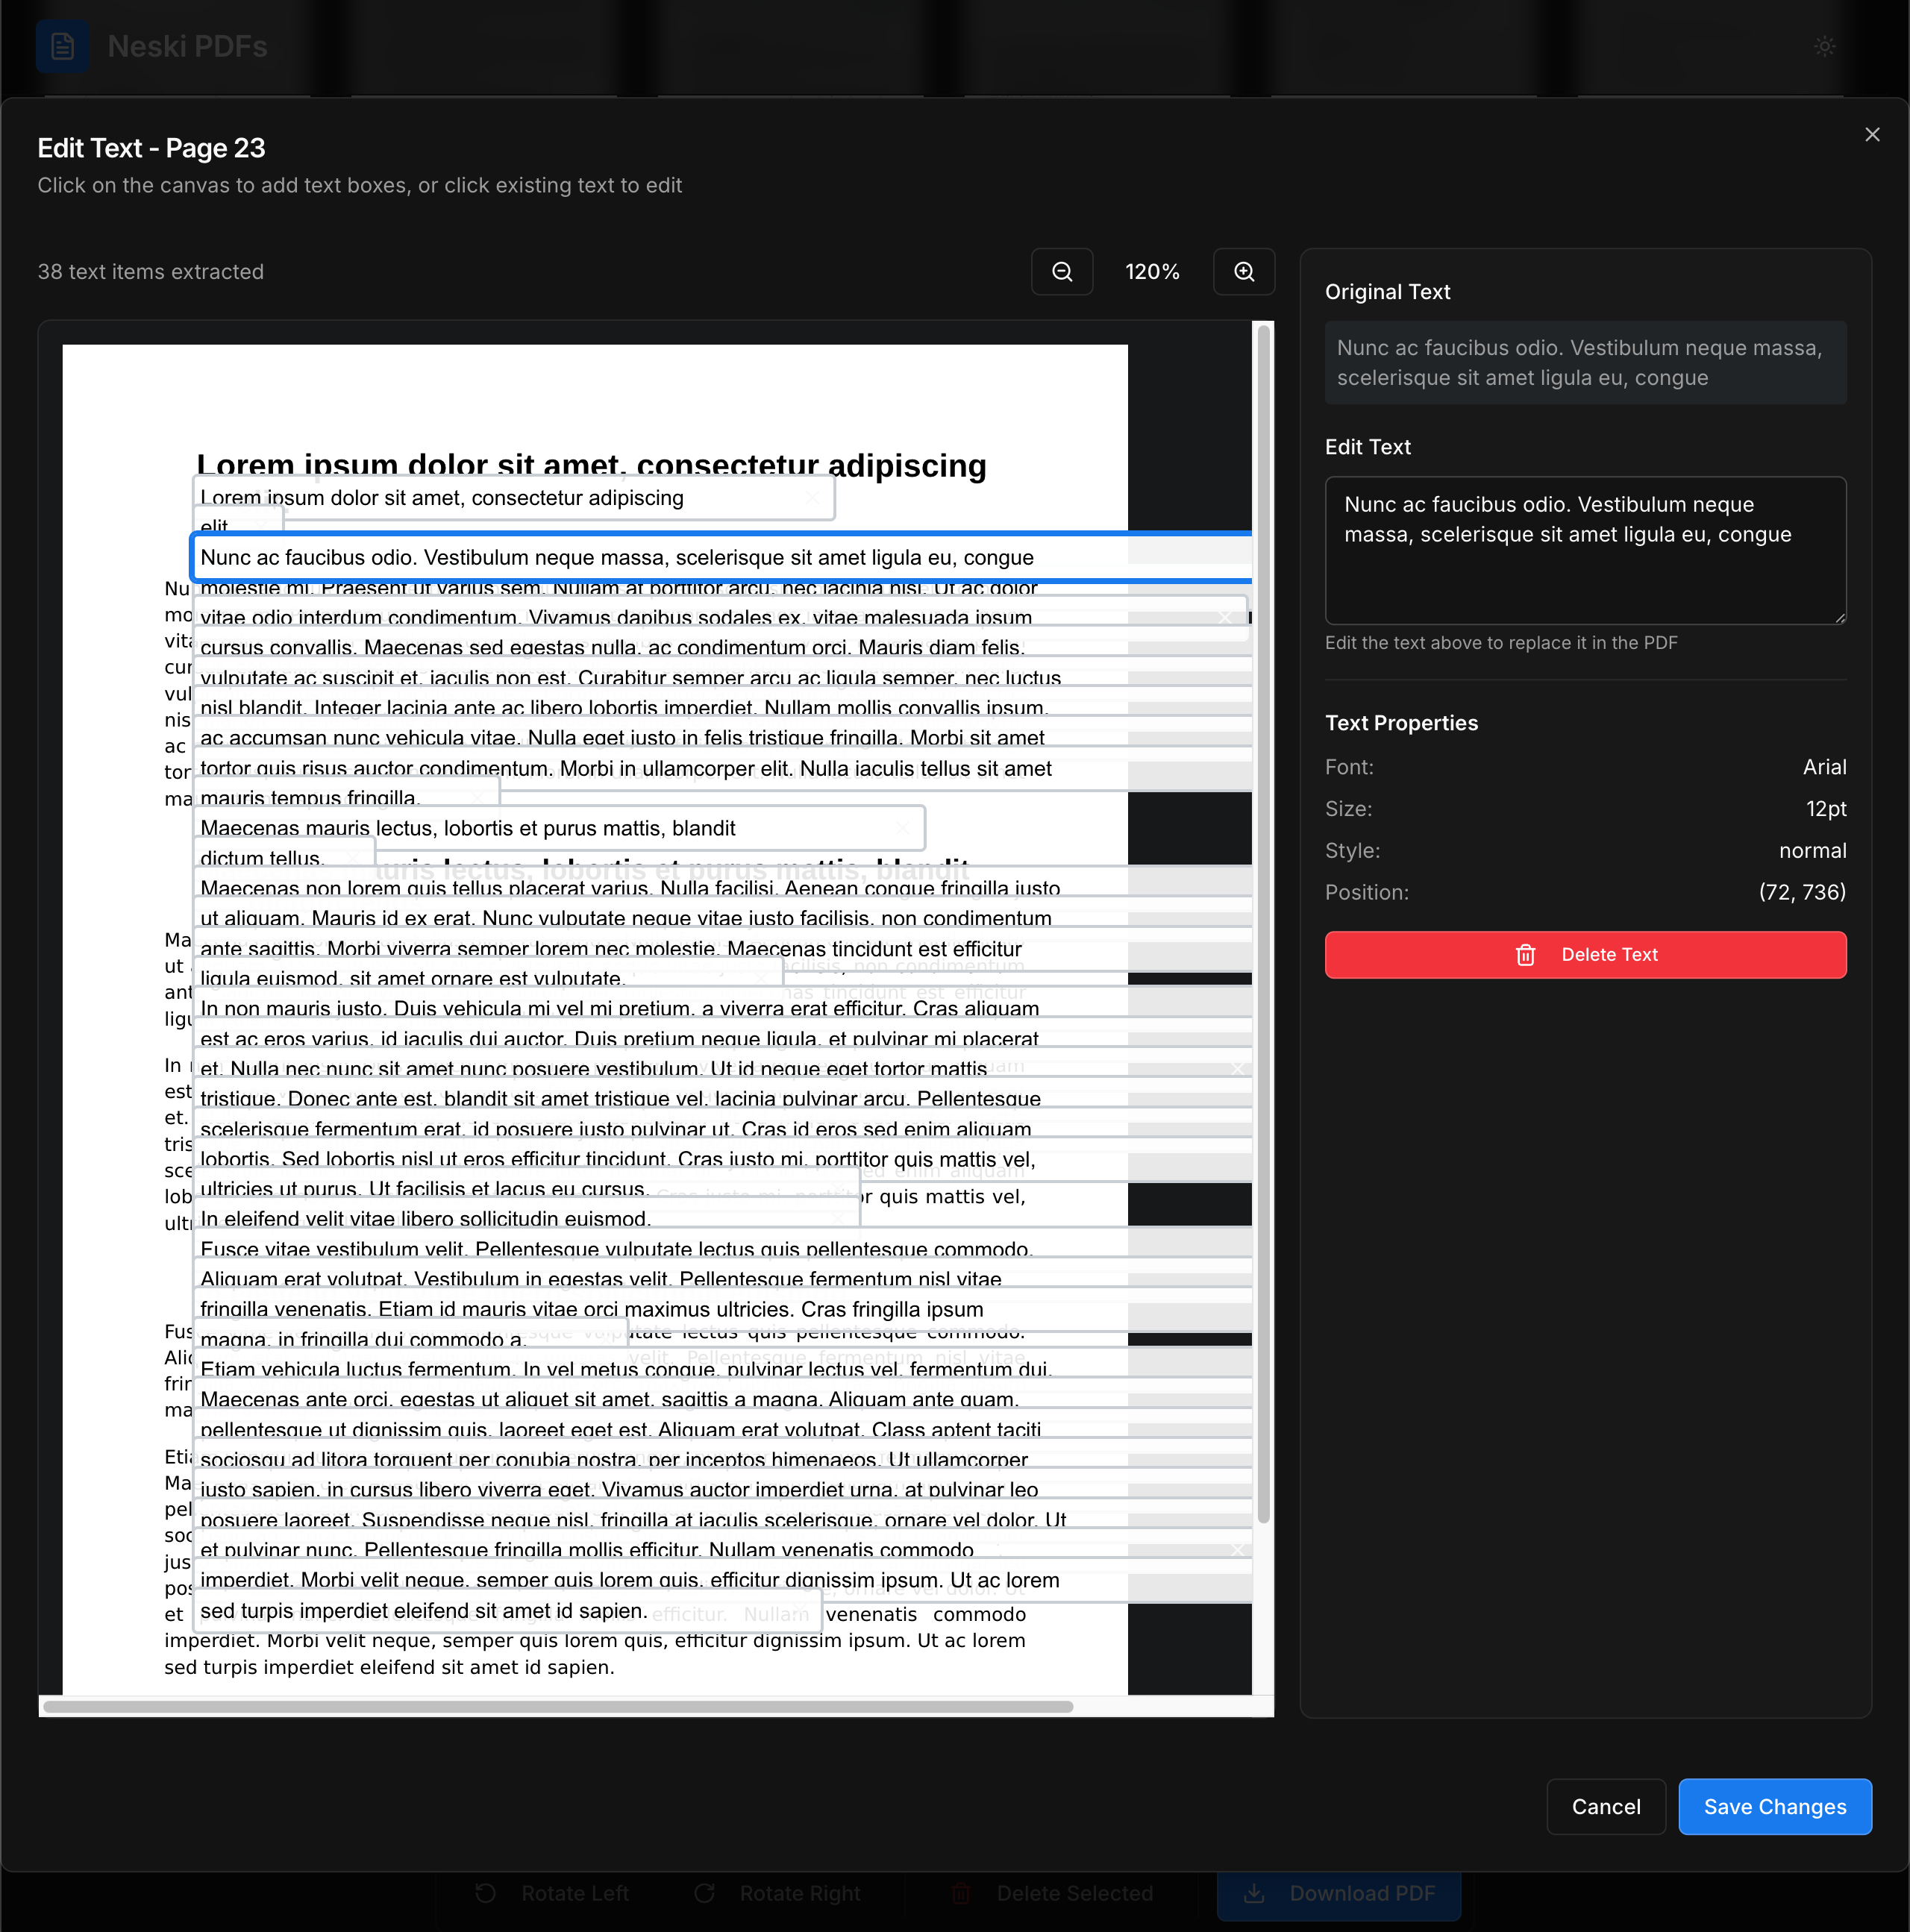Remove the Lorem ipsum text box
Image resolution: width=1910 pixels, height=1932 pixels.
pyautogui.click(x=813, y=497)
